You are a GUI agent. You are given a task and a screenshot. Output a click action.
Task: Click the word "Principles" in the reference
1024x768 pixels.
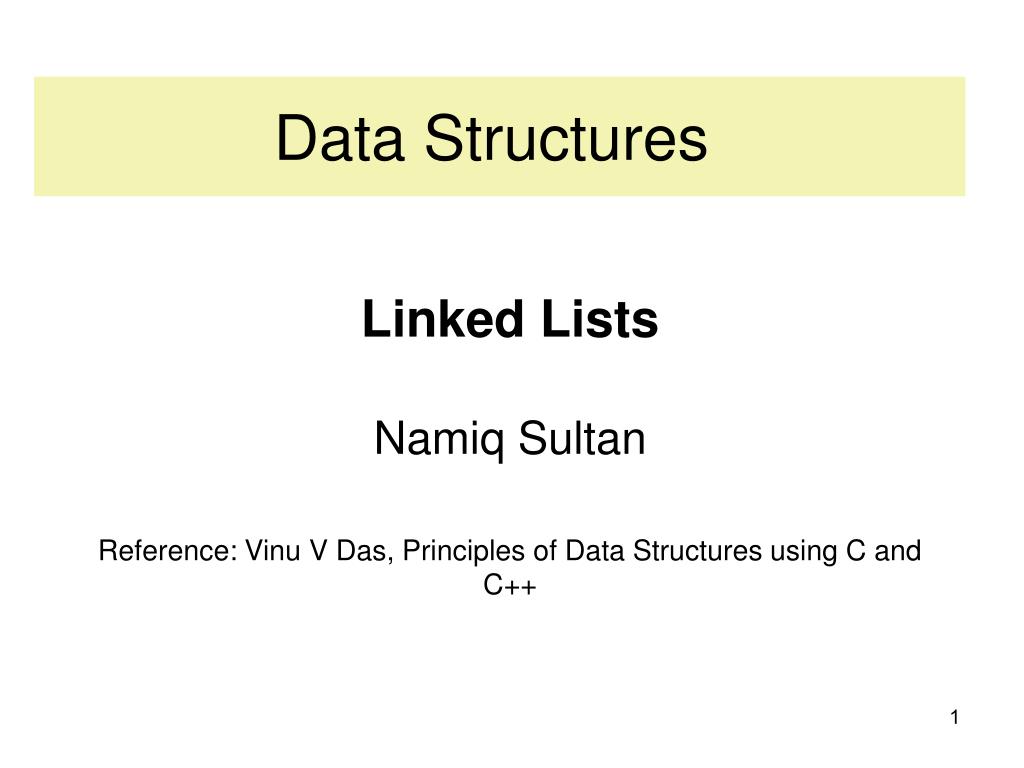(x=464, y=552)
